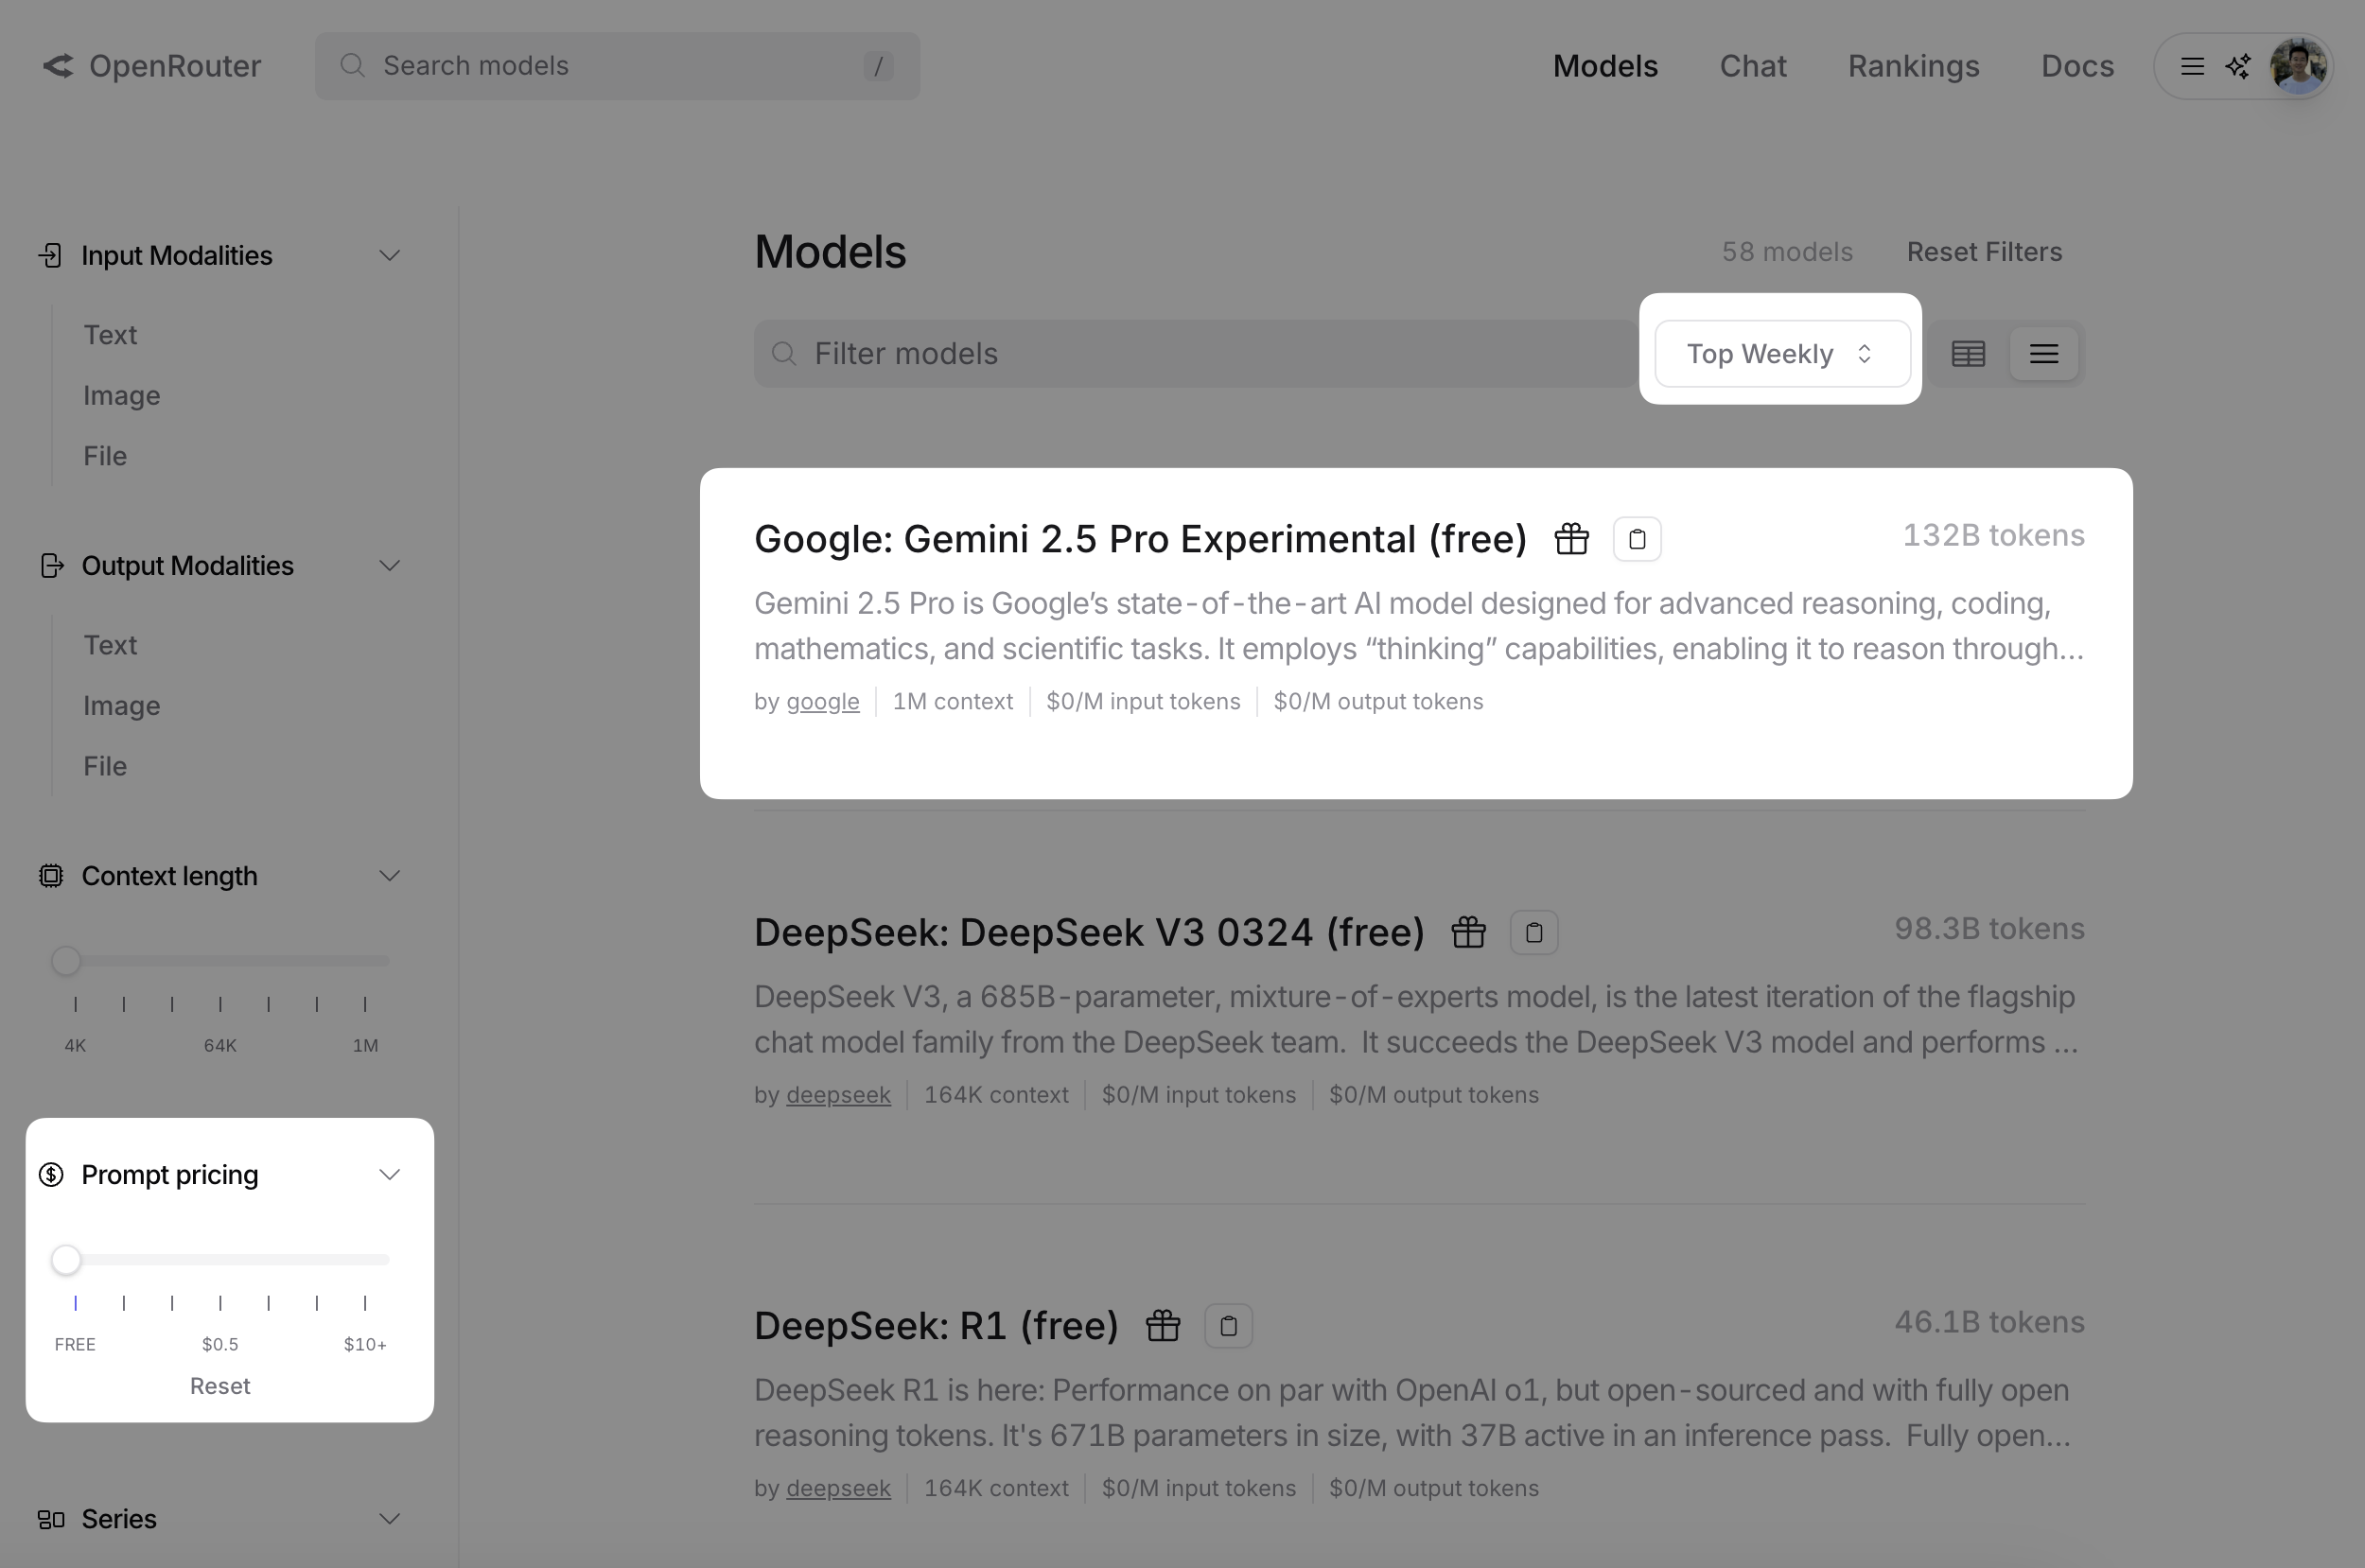
Task: Open the Docs page
Action: pos(2077,66)
